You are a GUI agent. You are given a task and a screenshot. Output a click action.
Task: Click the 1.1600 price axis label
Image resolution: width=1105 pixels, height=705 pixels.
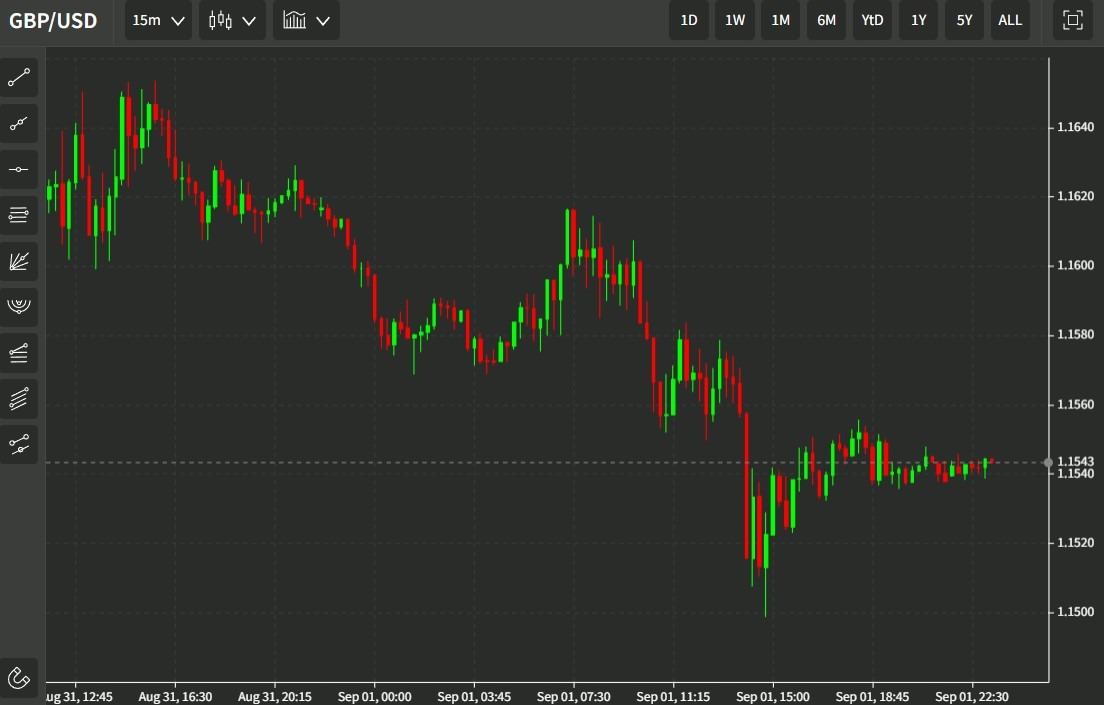click(x=1075, y=265)
